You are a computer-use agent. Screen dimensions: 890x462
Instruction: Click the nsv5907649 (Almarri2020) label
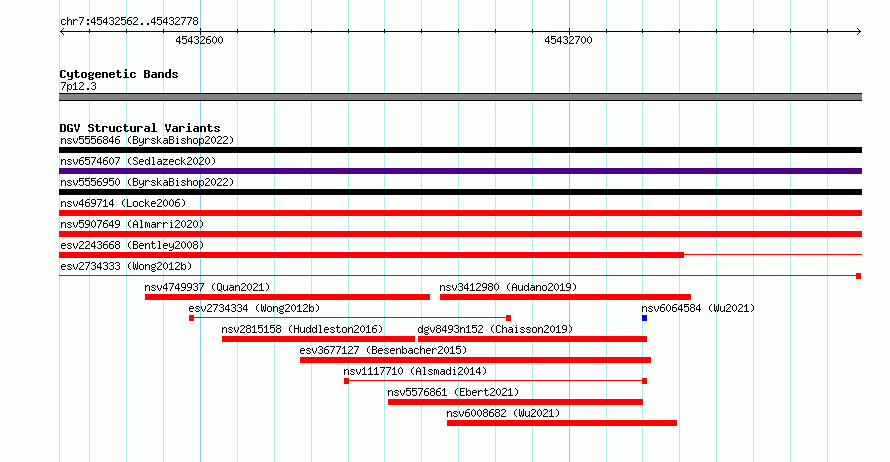[132, 224]
